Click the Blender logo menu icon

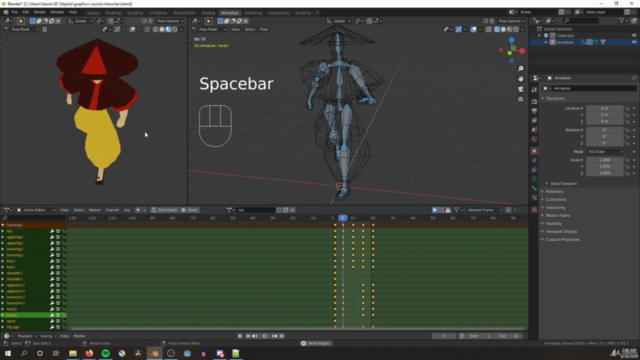point(6,12)
